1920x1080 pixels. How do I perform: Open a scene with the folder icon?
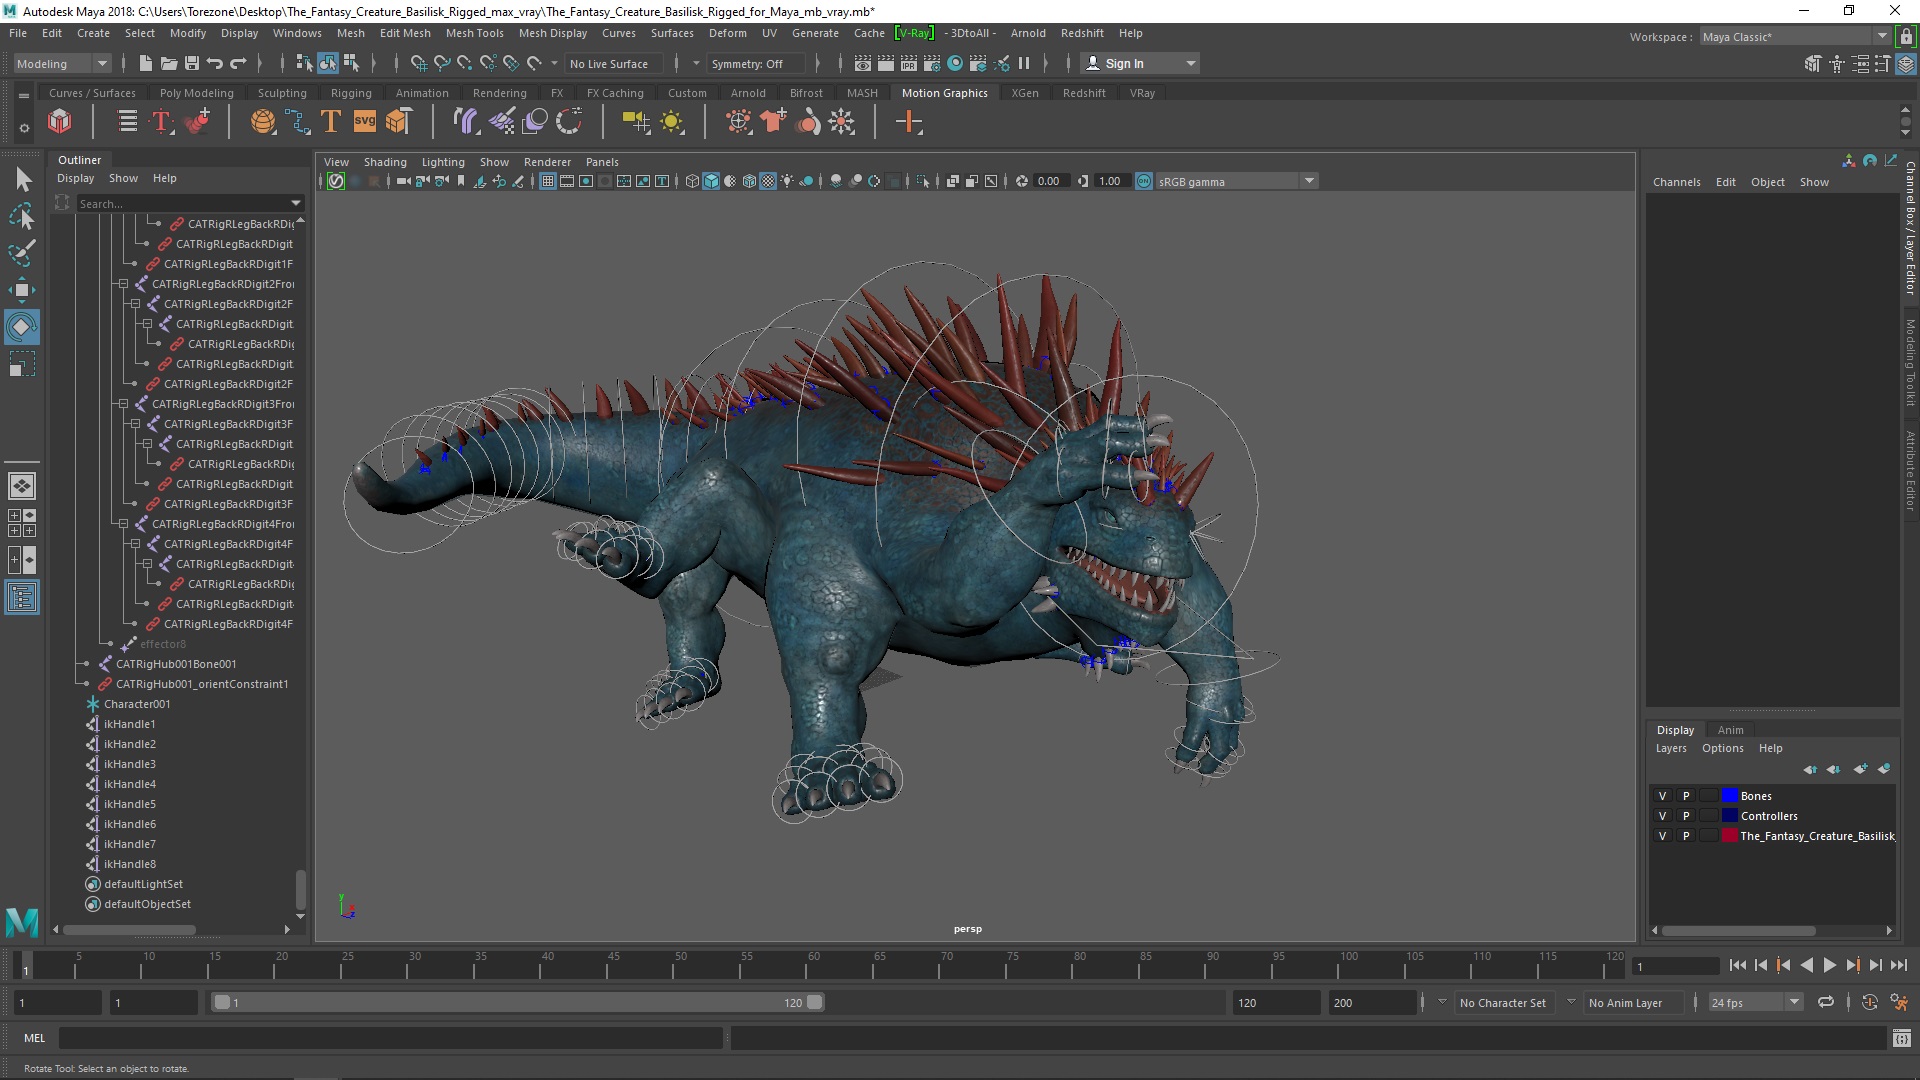169,63
